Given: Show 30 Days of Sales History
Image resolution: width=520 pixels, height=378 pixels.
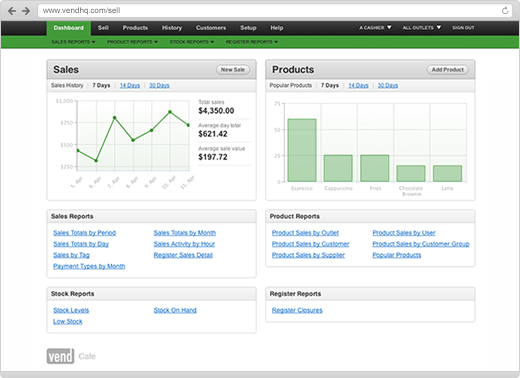Looking at the screenshot, I should pyautogui.click(x=159, y=85).
